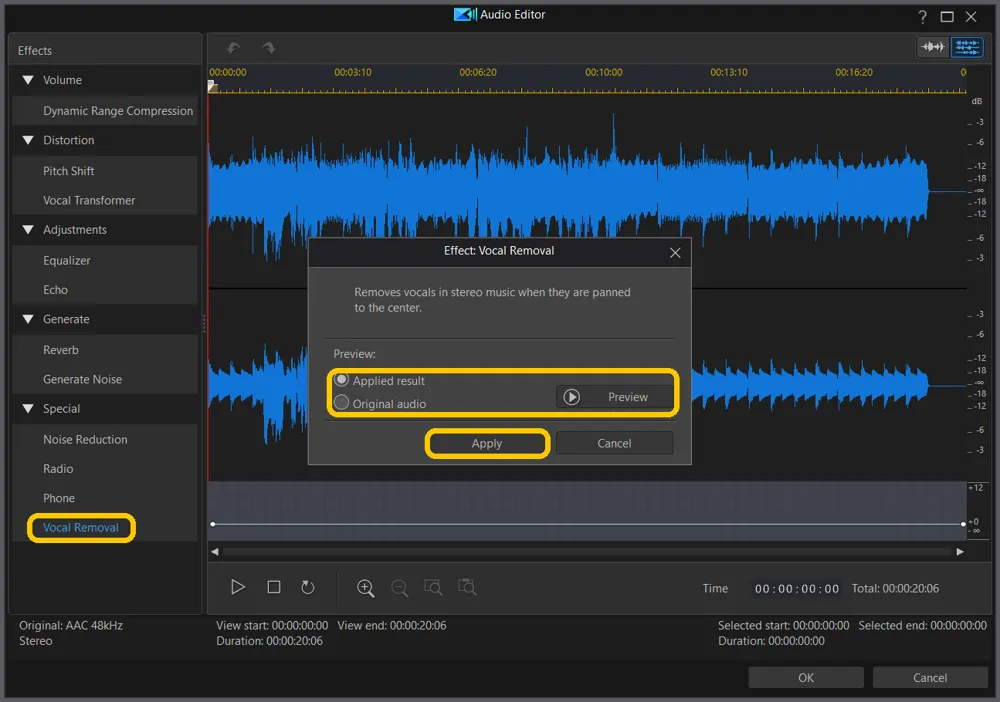Collapse the Generate effects group

point(28,319)
